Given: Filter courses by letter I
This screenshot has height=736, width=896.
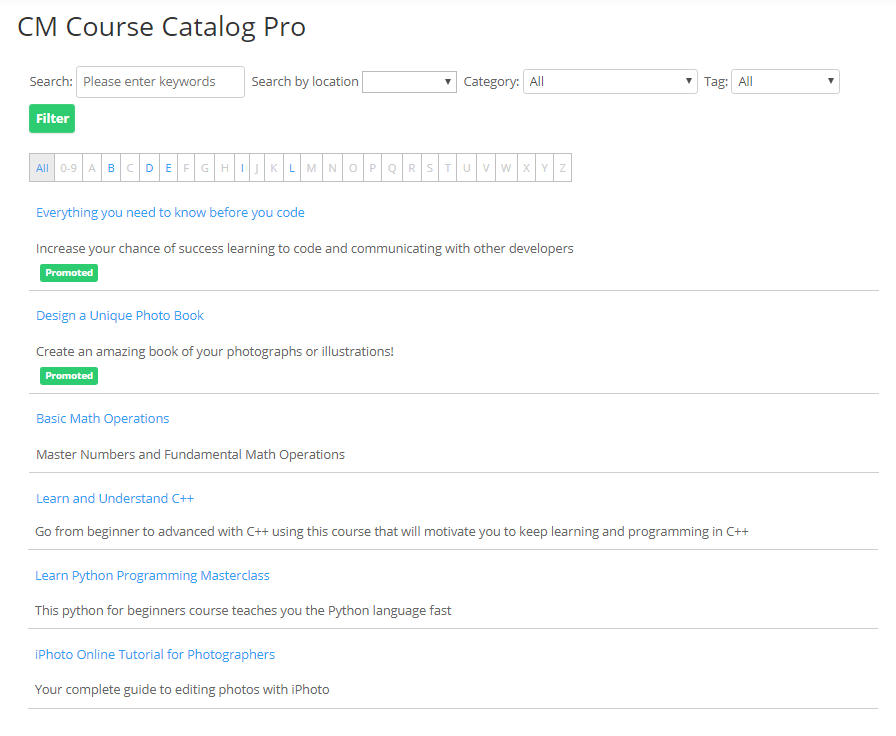Looking at the screenshot, I should coord(242,168).
